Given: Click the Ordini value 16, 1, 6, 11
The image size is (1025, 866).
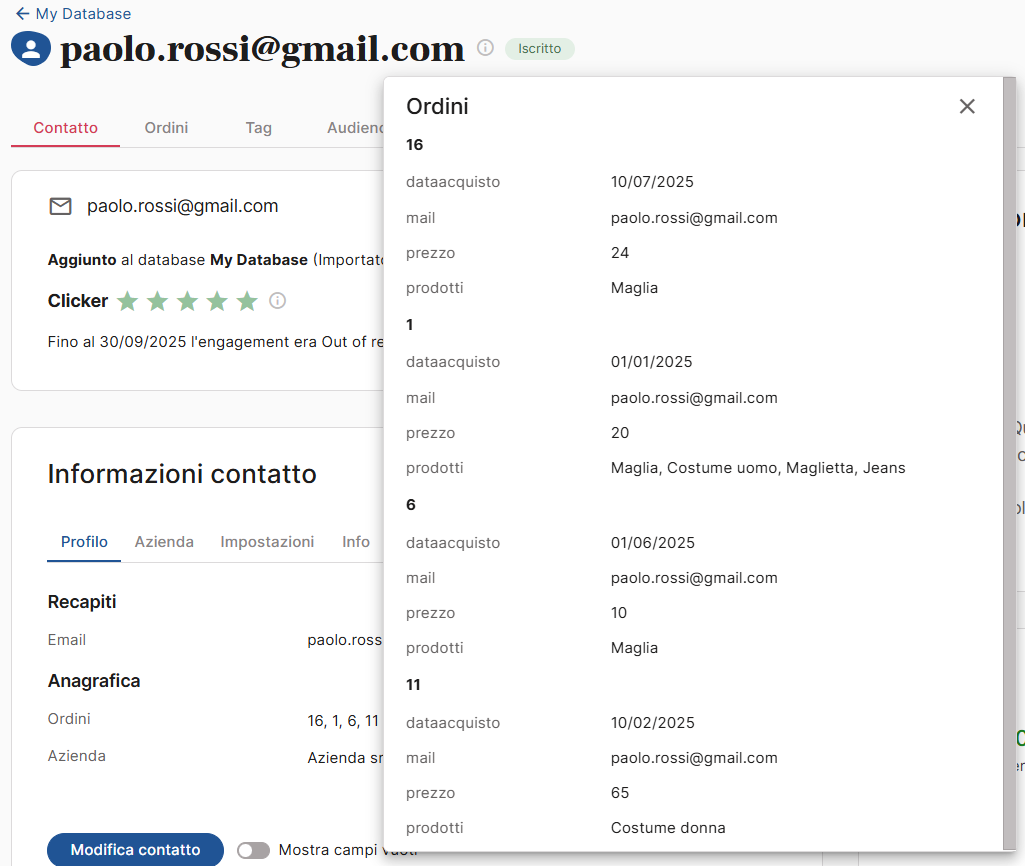Looking at the screenshot, I should pyautogui.click(x=343, y=720).
